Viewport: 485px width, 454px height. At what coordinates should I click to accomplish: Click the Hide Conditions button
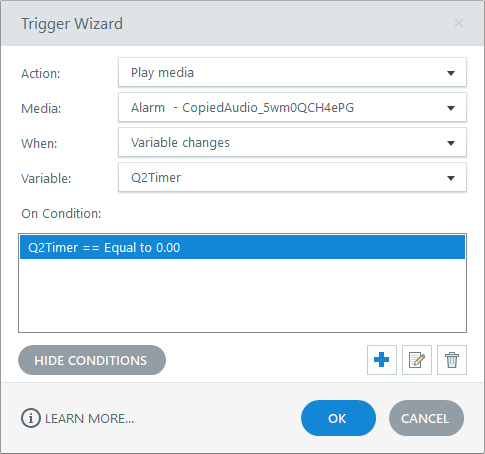click(92, 360)
